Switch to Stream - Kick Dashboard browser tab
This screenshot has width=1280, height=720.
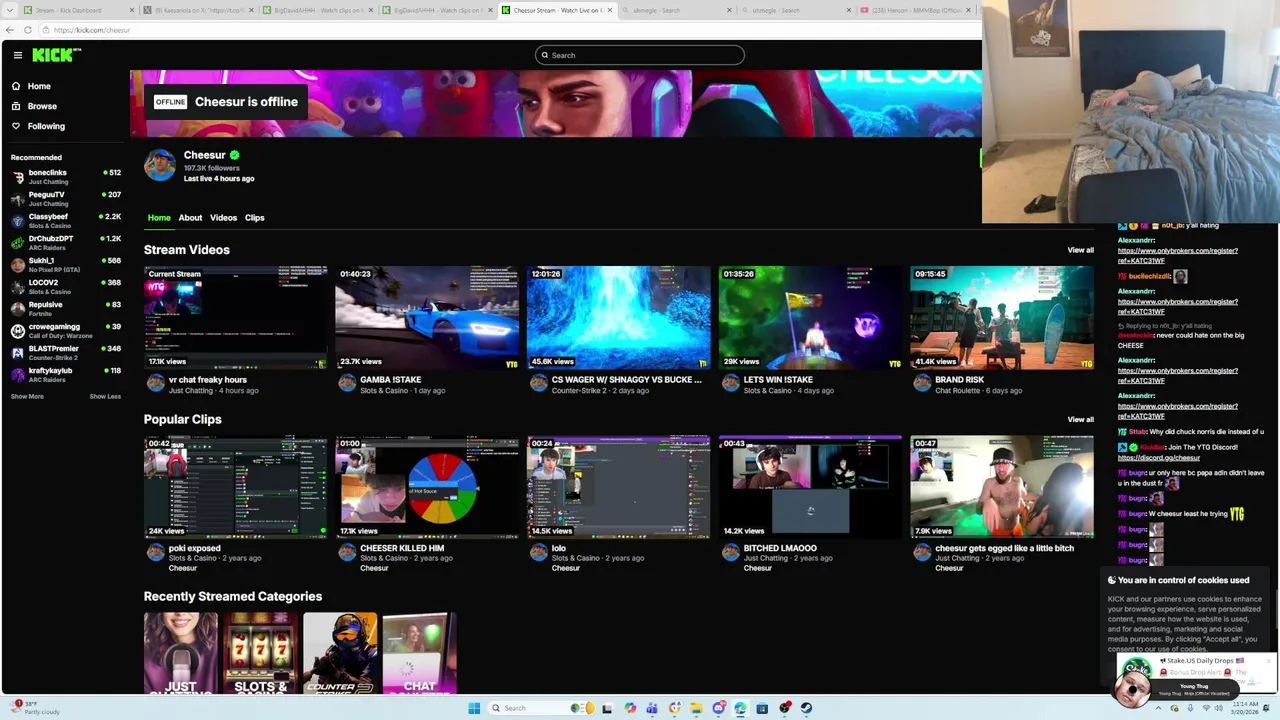tap(77, 10)
